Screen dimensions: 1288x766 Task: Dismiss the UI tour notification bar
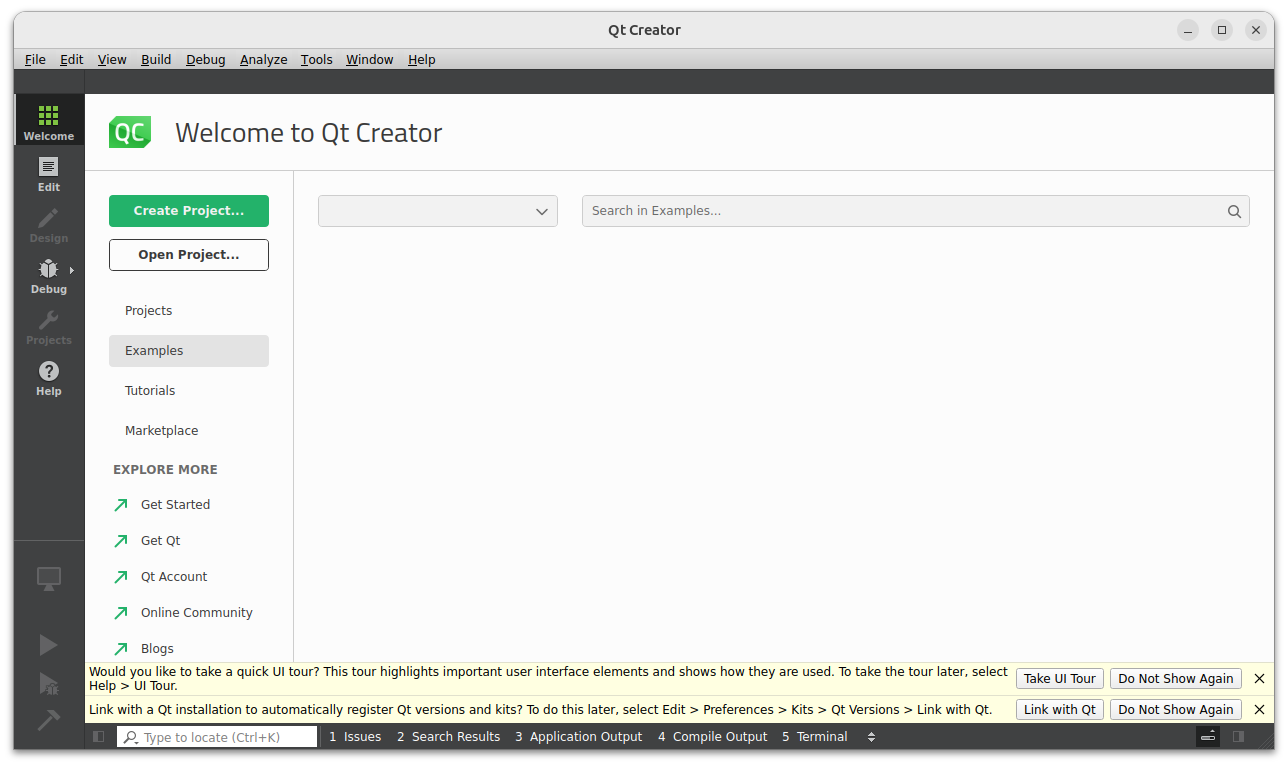[x=1259, y=678]
